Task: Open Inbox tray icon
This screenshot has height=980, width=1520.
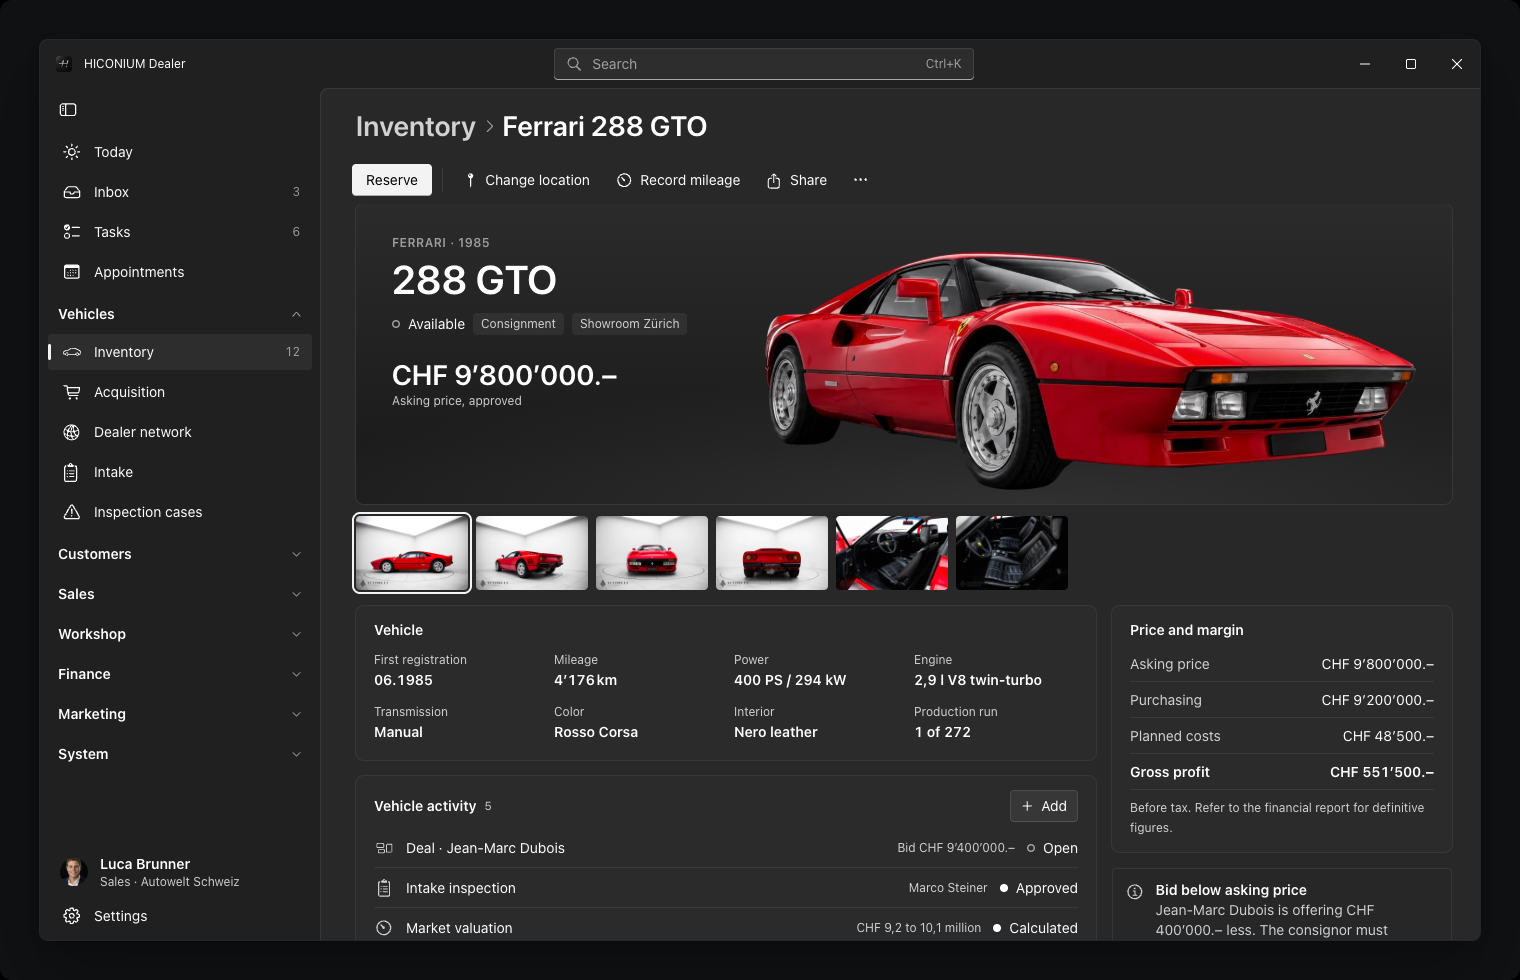Action: click(72, 192)
